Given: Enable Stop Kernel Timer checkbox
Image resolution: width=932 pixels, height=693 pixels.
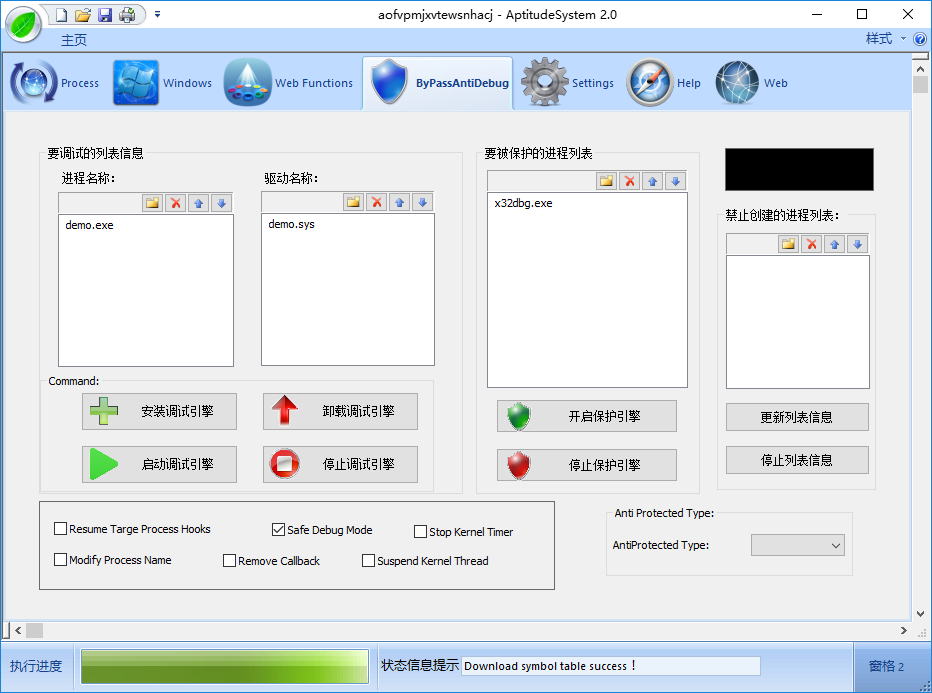Looking at the screenshot, I should point(420,531).
